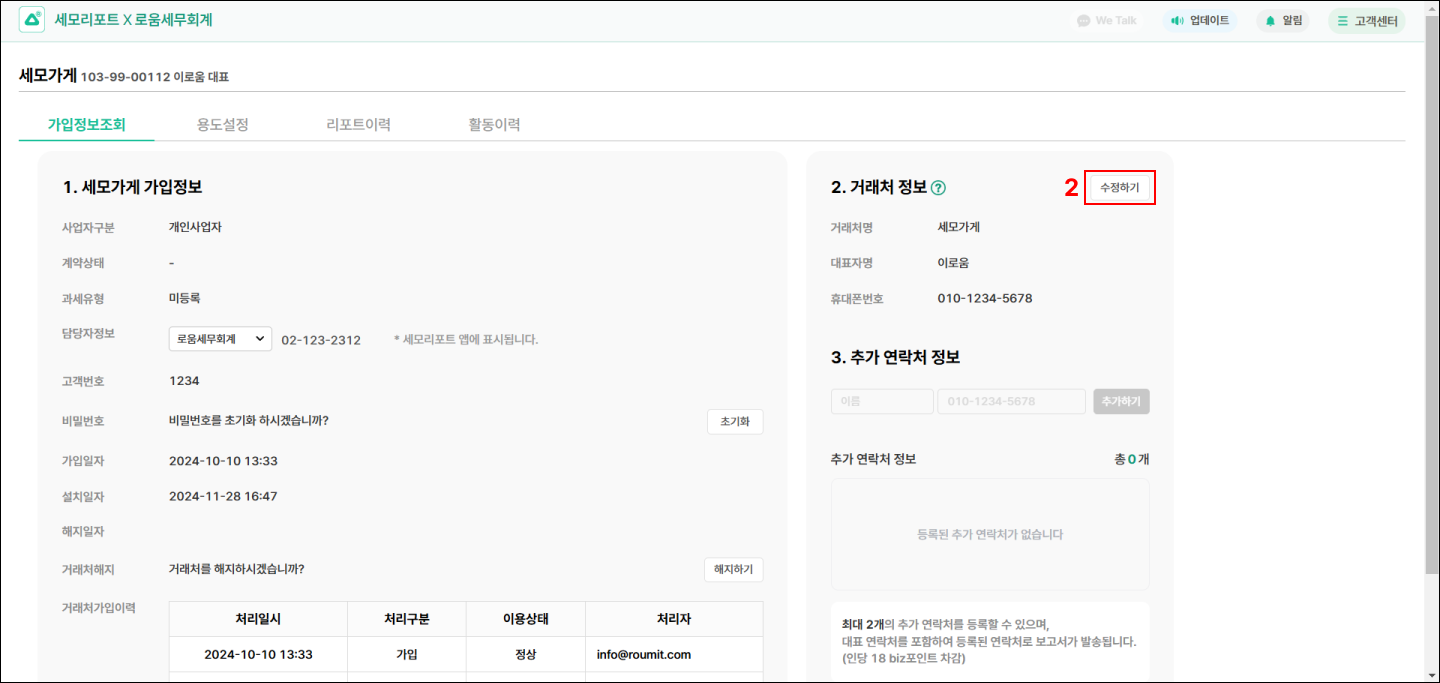This screenshot has width=1440, height=683.
Task: Go to the 활동이력 tab
Action: point(494,125)
